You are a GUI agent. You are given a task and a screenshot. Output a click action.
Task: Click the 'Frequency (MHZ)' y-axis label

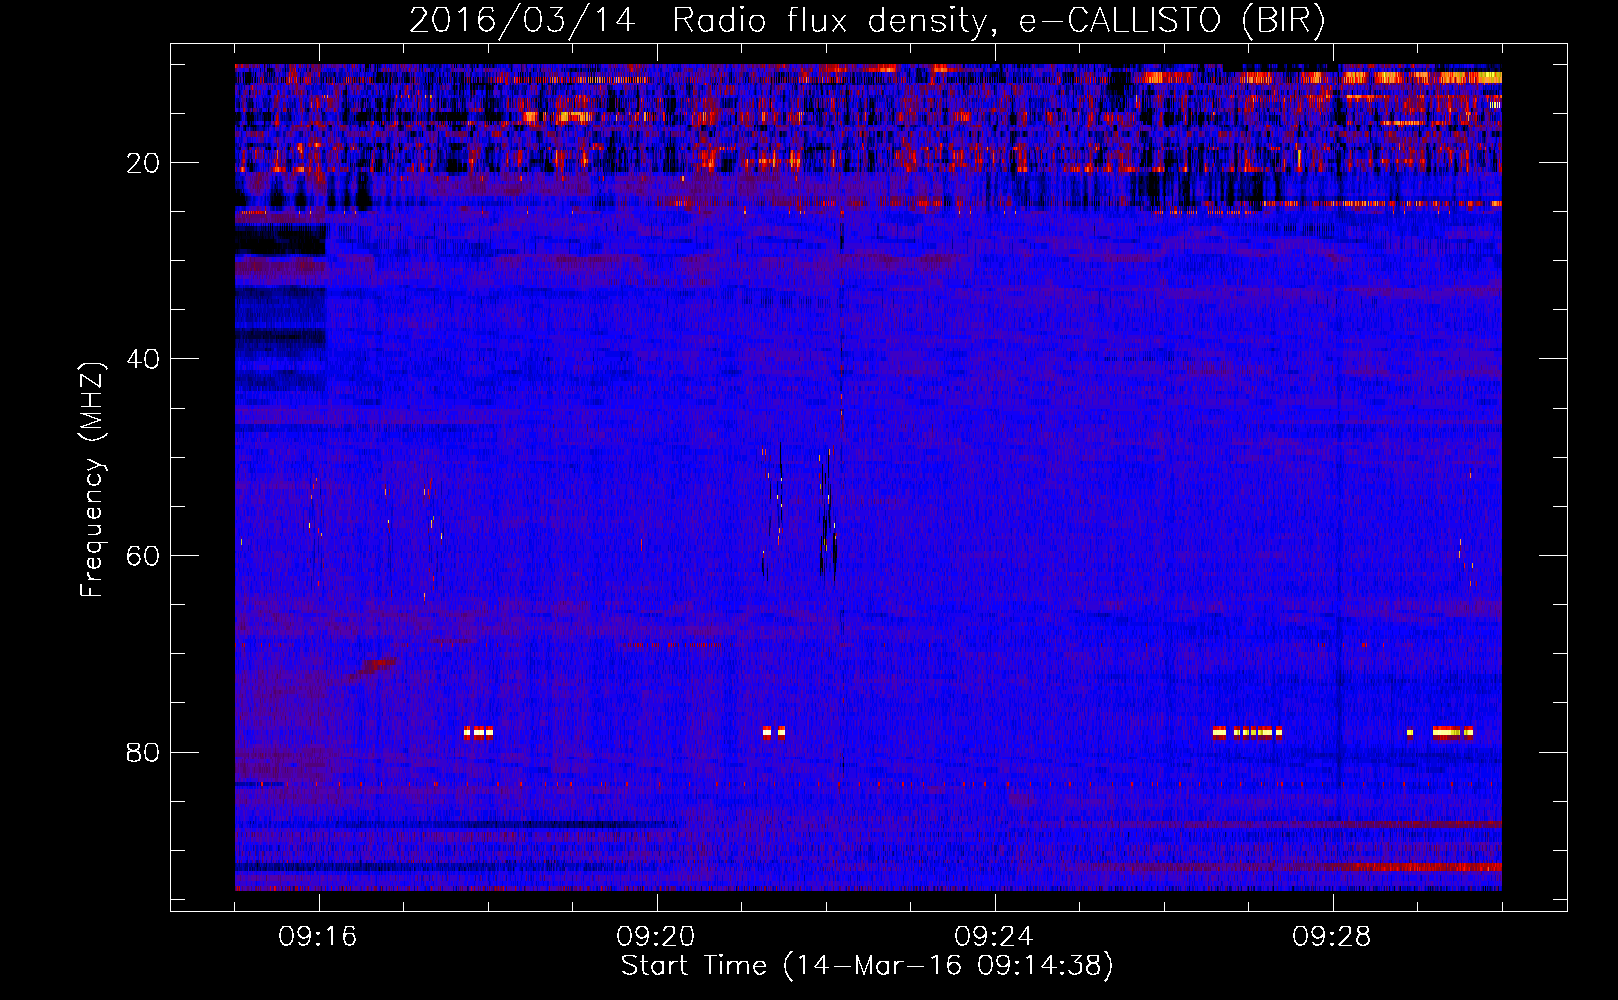point(92,480)
